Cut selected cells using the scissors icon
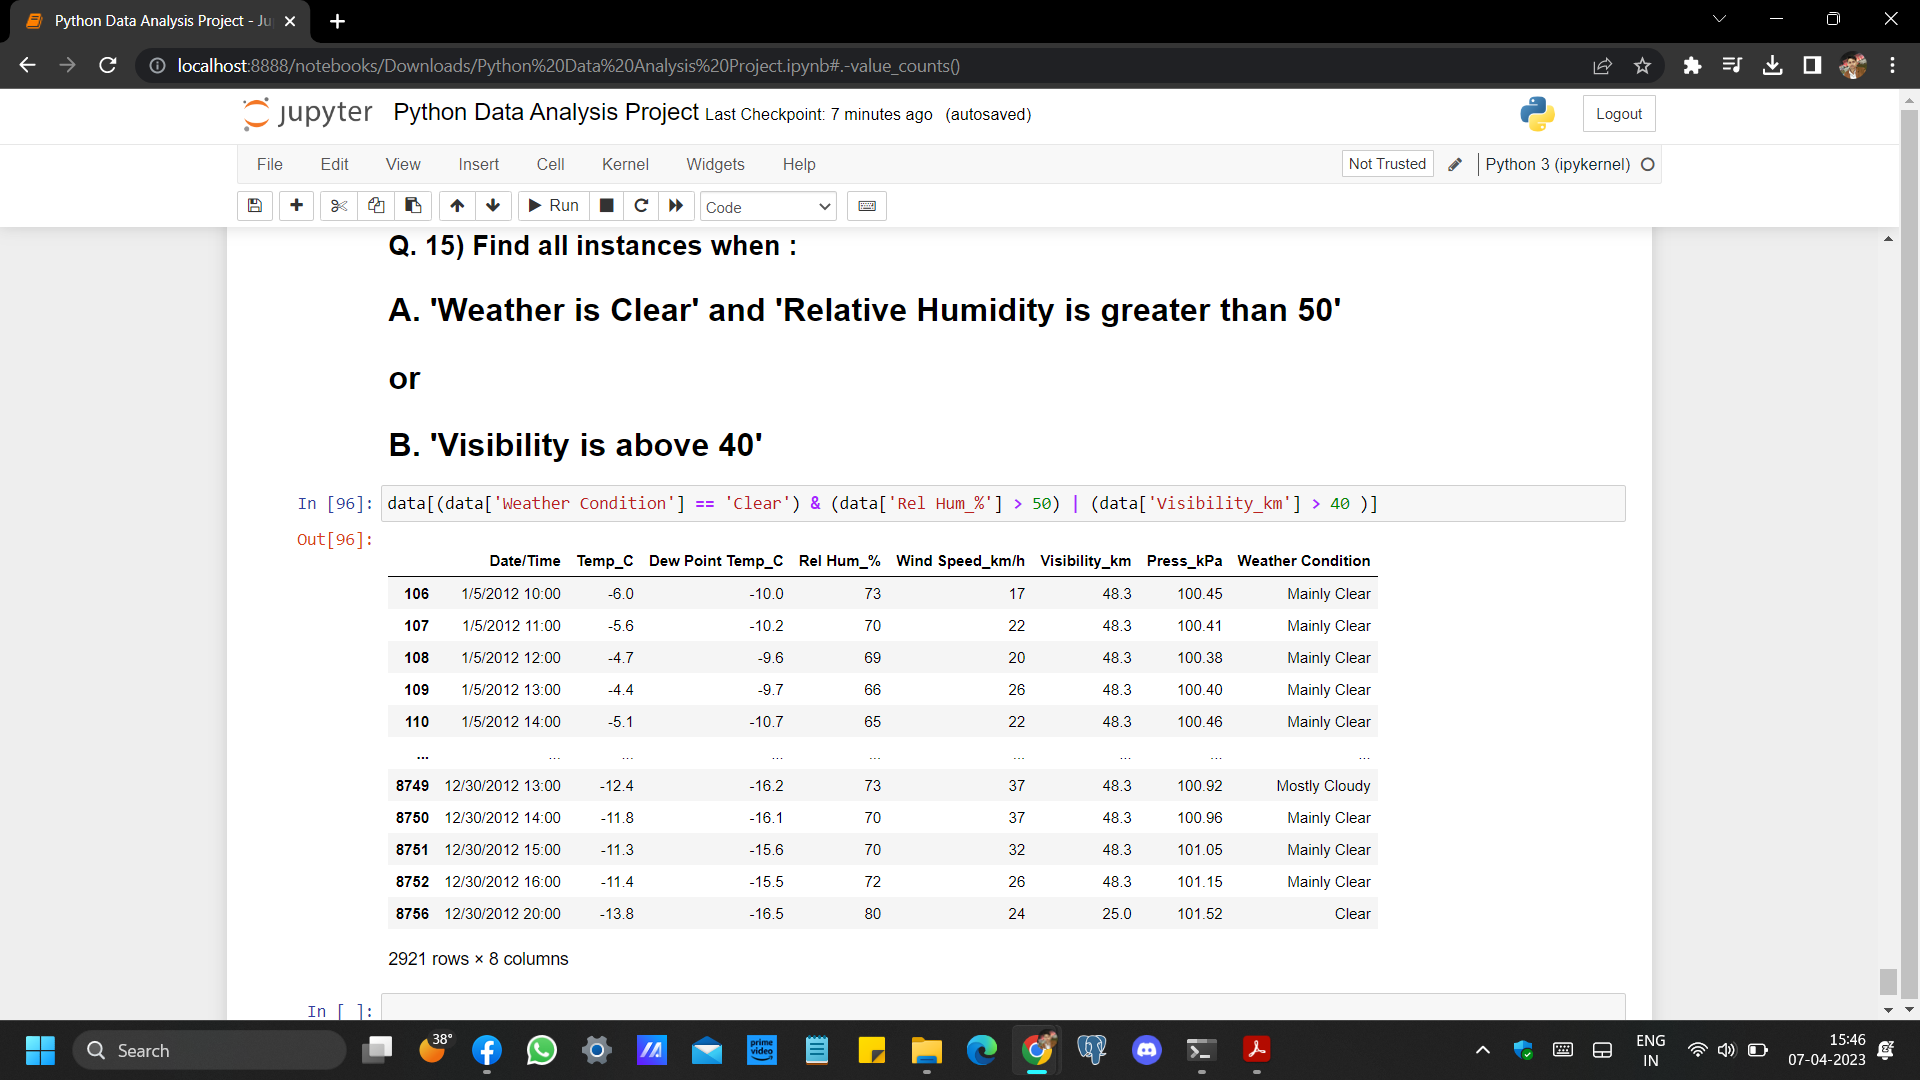 click(x=339, y=206)
